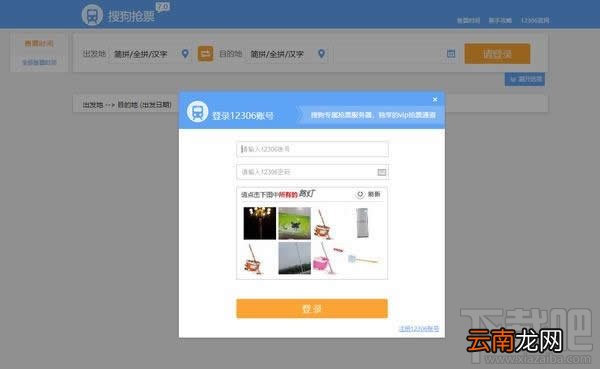Open the first link in top-right header
The width and height of the screenshot is (600, 369).
point(468,20)
